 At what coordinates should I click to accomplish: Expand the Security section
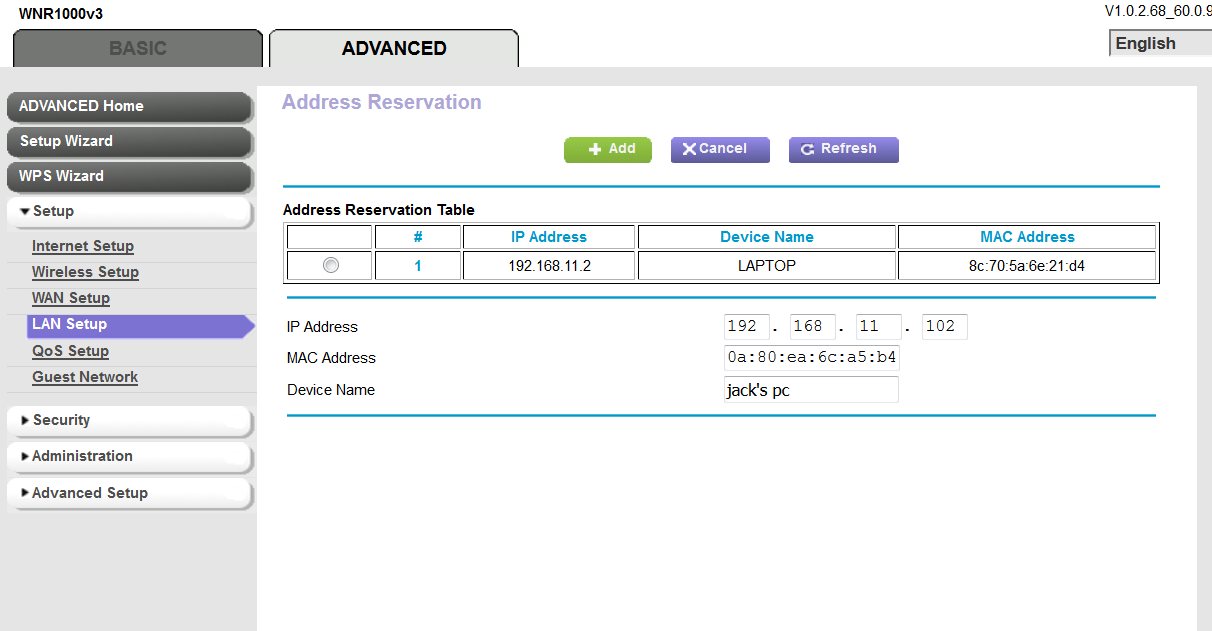pos(128,420)
